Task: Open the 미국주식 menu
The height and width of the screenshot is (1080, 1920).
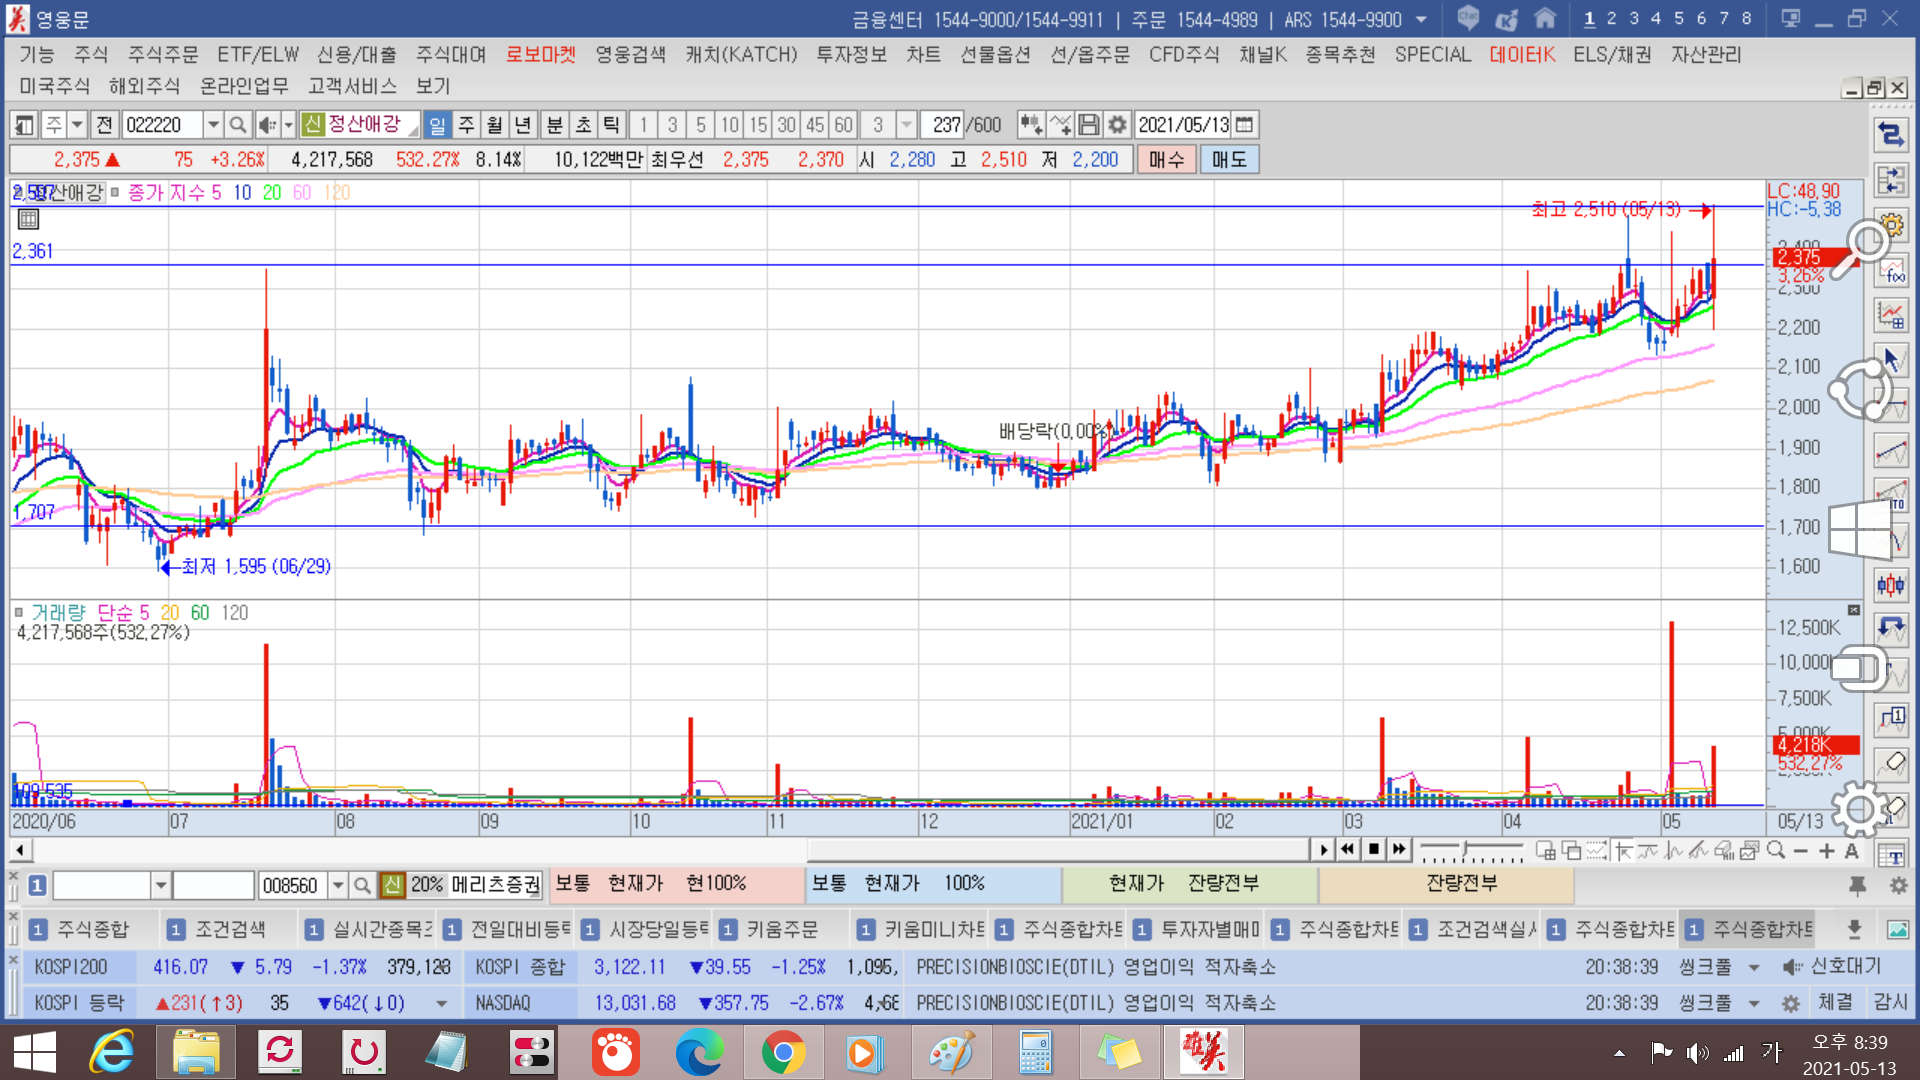Action: pos(54,86)
